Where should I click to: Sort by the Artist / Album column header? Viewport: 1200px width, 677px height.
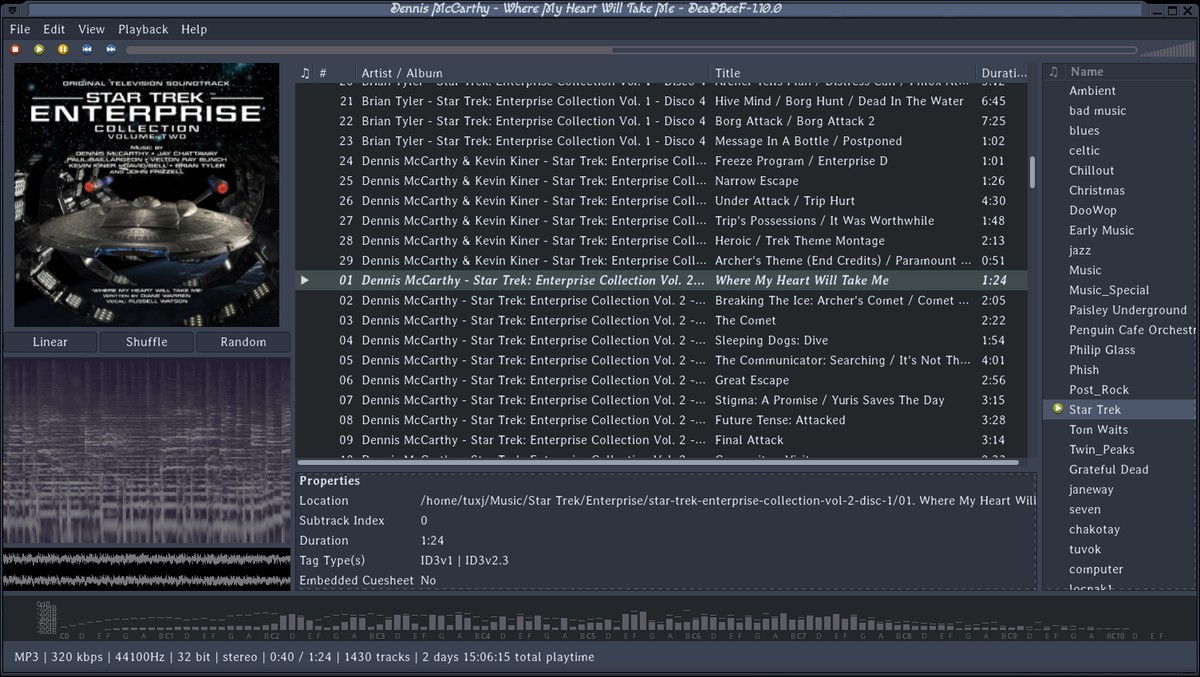coord(533,73)
